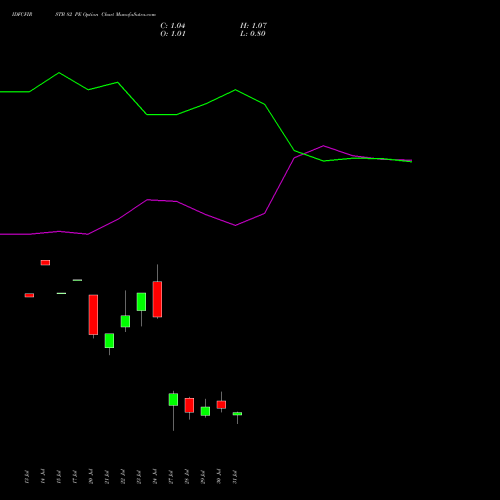Click the red candle at 24 Jul

157,299
